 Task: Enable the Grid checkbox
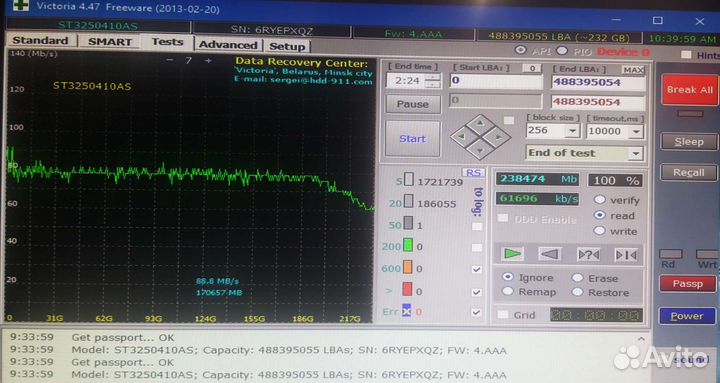click(x=504, y=315)
